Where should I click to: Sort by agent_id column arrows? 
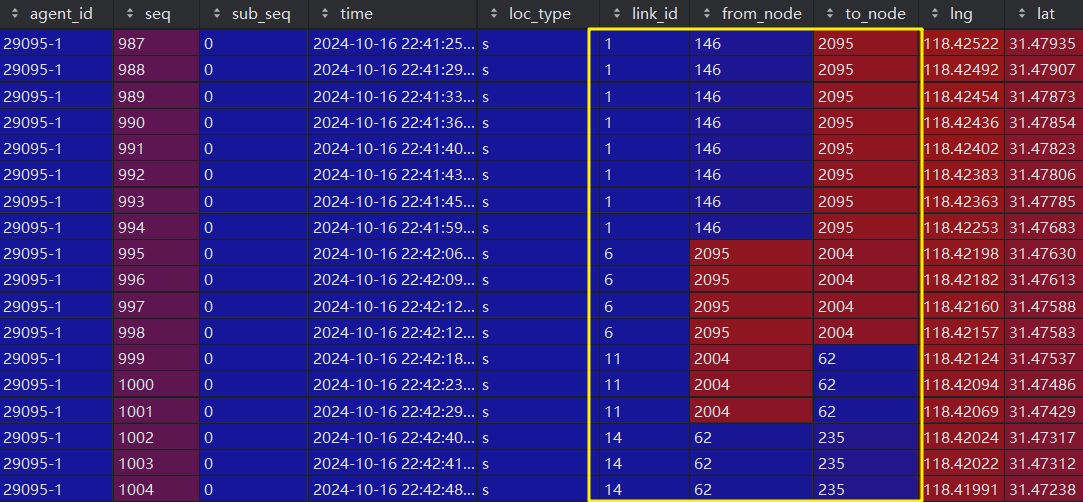(15, 14)
